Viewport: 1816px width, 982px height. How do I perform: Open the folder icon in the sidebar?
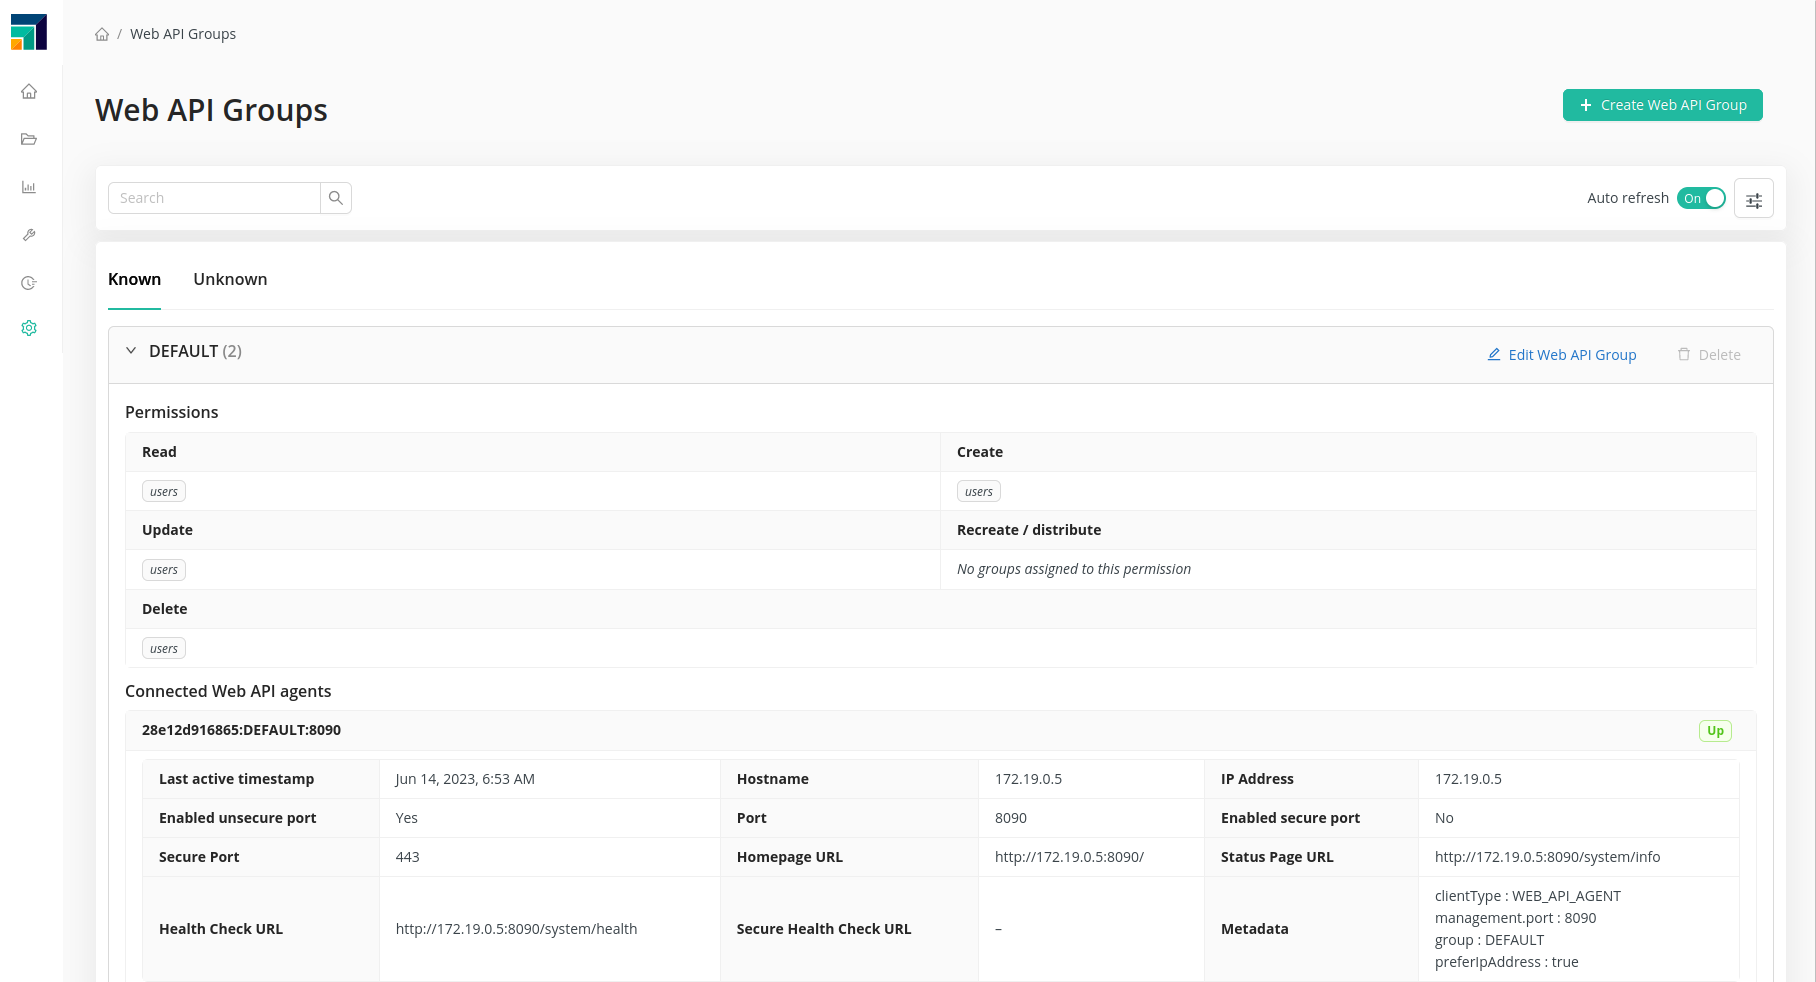pos(29,139)
